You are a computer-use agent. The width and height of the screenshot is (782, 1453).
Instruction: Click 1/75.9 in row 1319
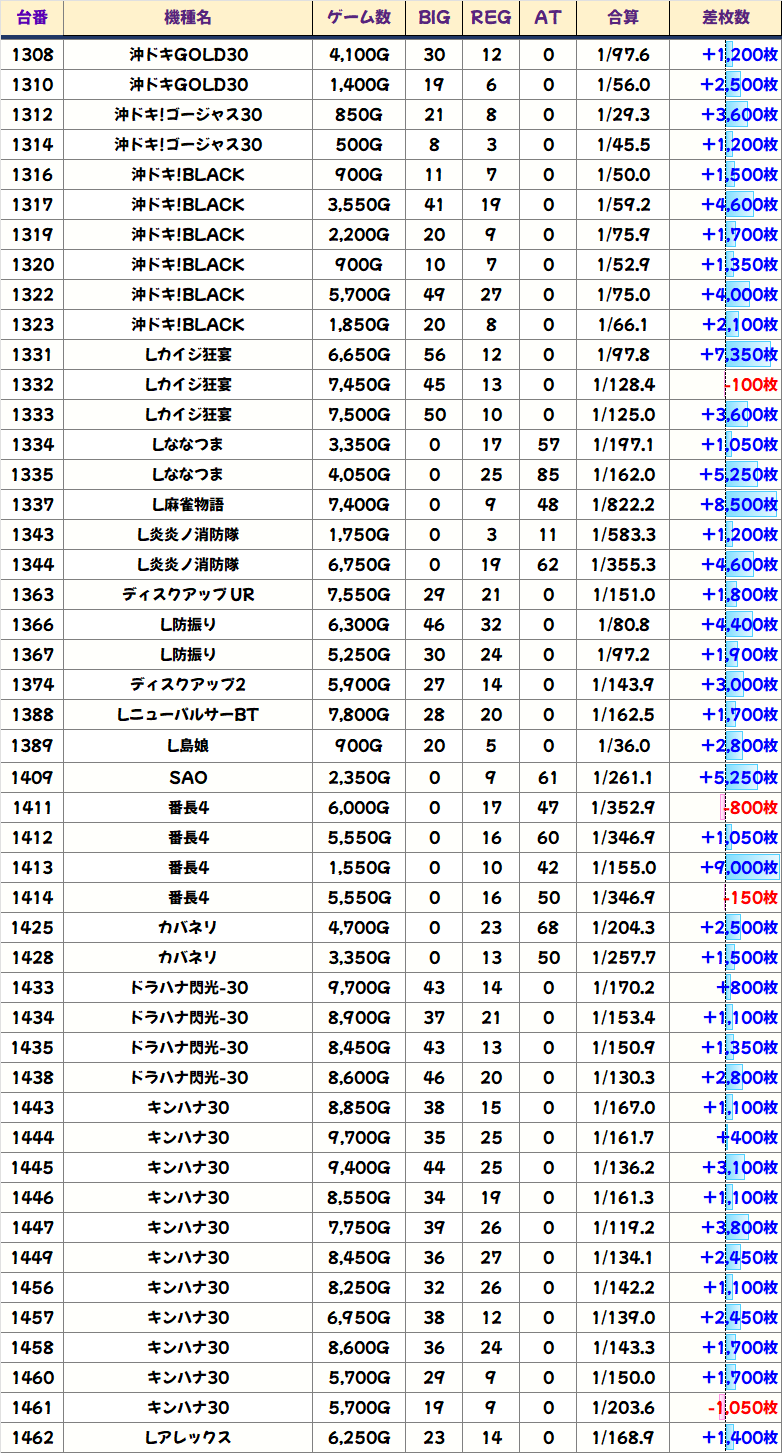[x=623, y=235]
